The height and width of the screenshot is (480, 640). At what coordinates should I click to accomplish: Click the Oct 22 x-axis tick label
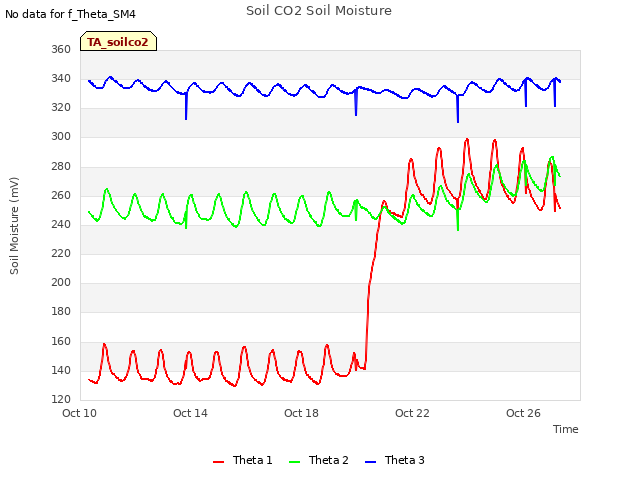(x=412, y=413)
